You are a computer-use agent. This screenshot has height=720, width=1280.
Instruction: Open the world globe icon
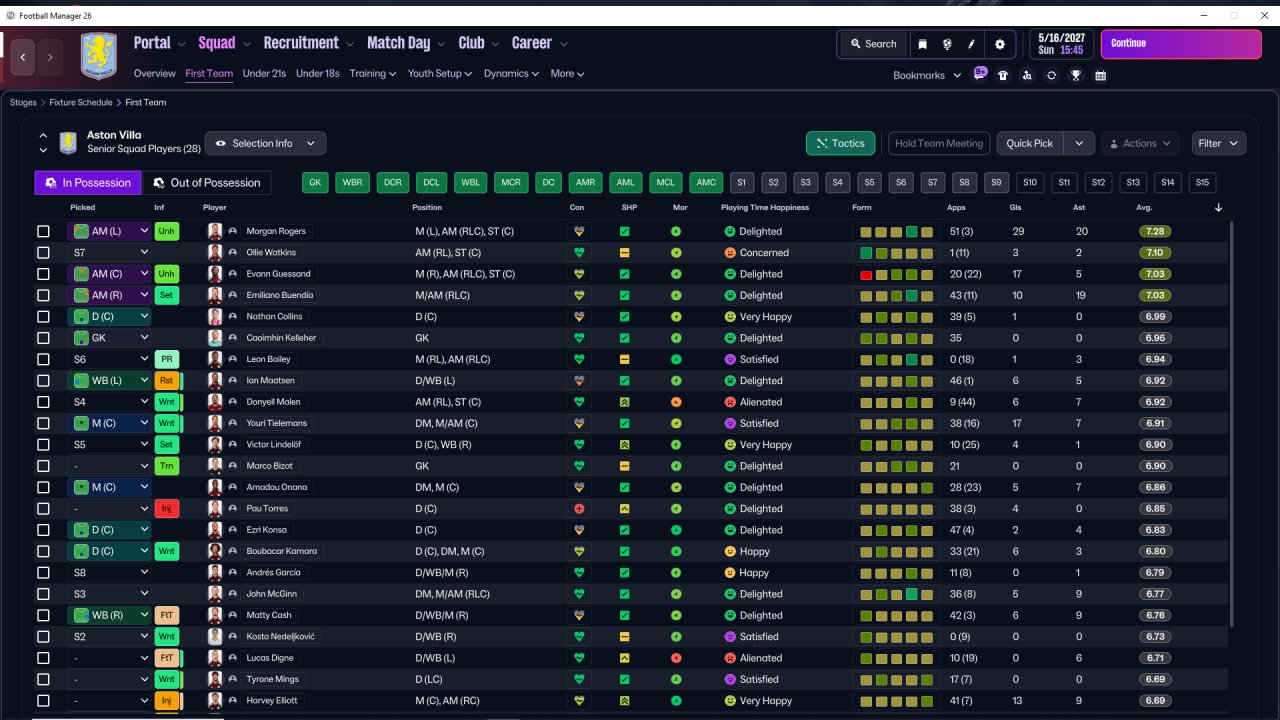coord(947,44)
